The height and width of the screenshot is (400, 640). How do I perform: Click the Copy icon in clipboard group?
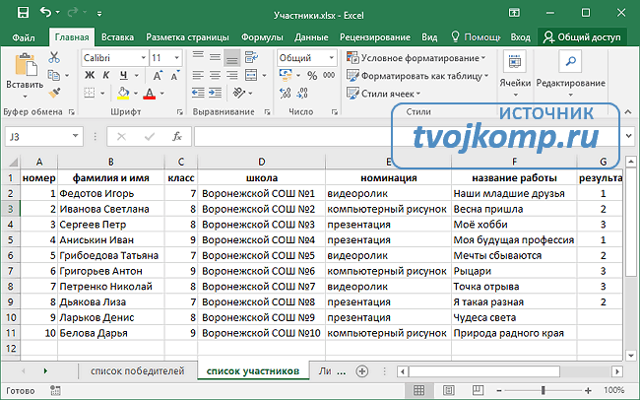tap(54, 76)
